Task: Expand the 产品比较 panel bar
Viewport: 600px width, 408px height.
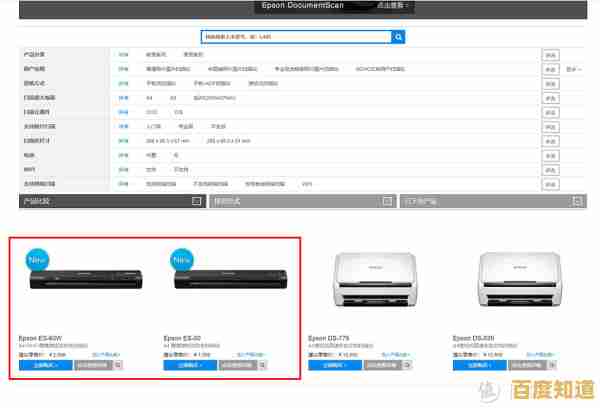Action: [109, 201]
